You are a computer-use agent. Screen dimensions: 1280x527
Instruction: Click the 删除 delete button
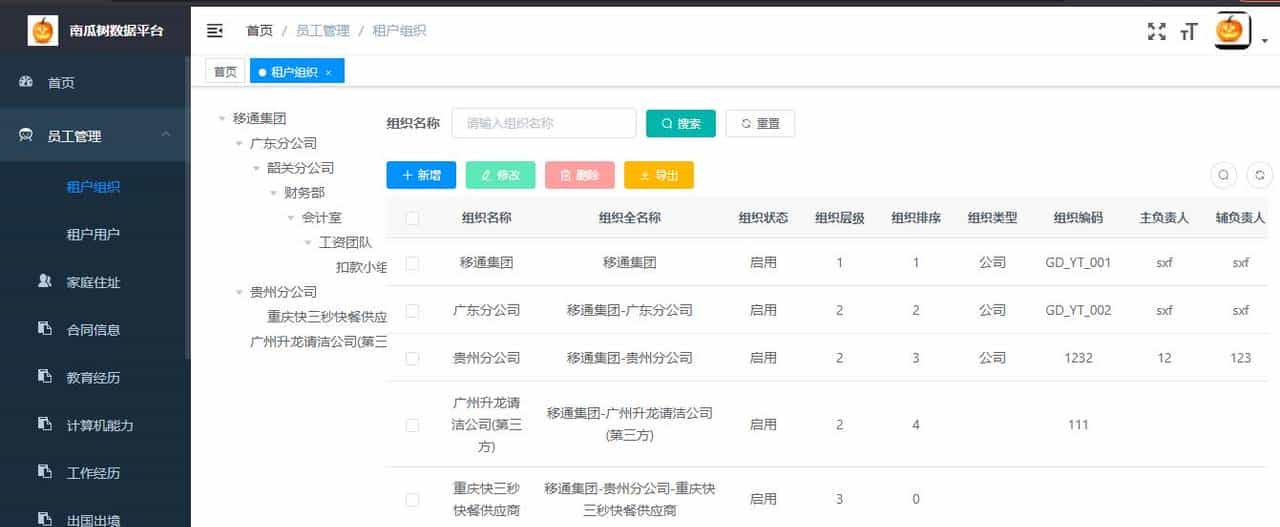[x=580, y=175]
